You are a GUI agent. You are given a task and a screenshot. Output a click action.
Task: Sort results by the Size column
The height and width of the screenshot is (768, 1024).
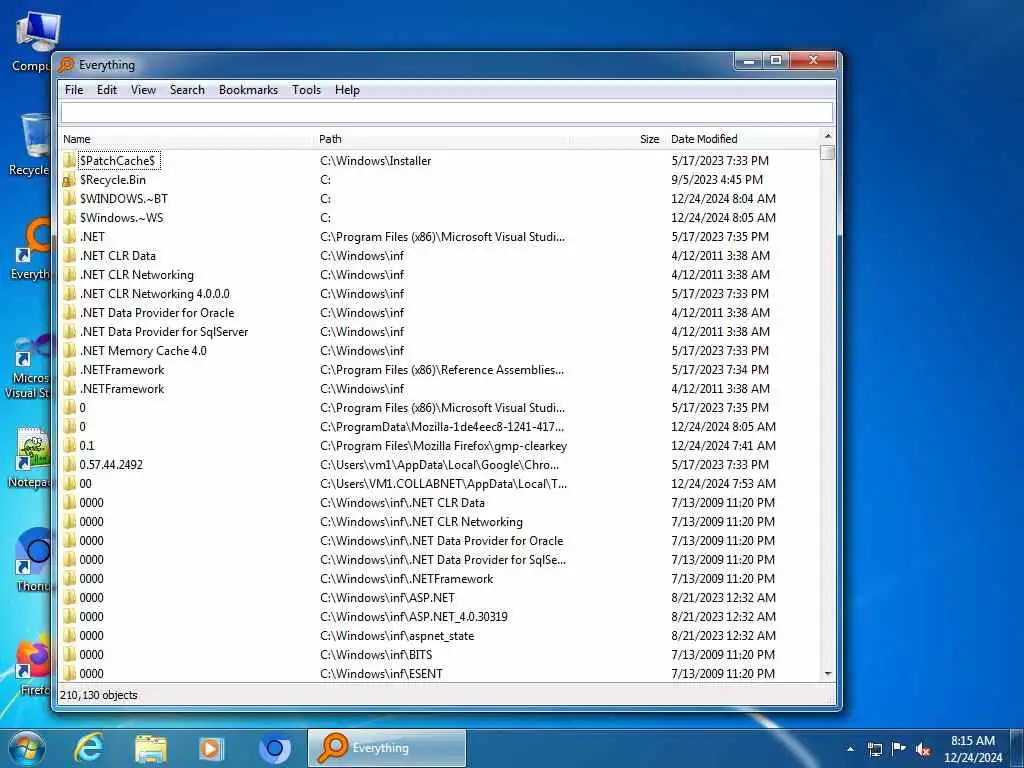(618, 139)
